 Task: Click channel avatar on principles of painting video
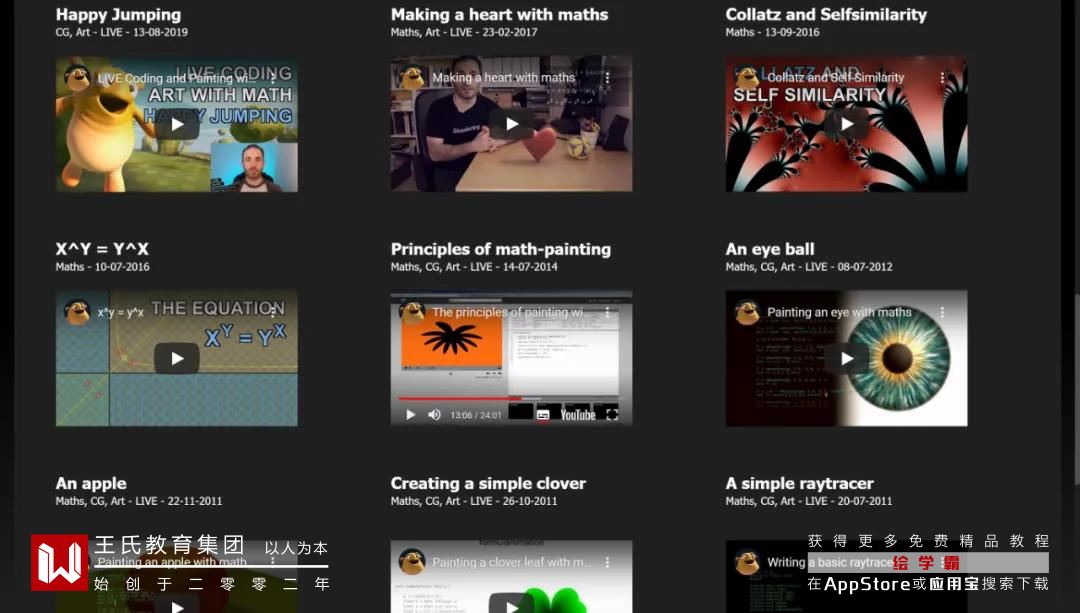(412, 312)
